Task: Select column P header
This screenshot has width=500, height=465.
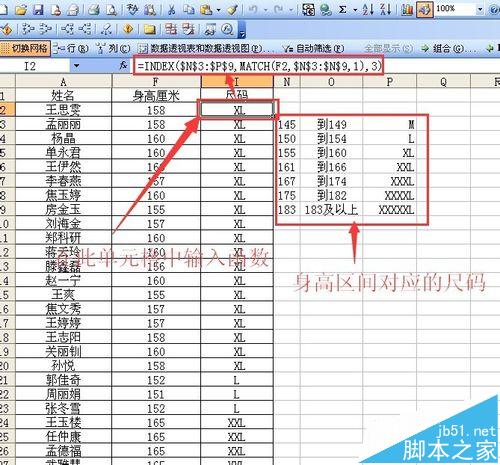Action: tap(389, 82)
